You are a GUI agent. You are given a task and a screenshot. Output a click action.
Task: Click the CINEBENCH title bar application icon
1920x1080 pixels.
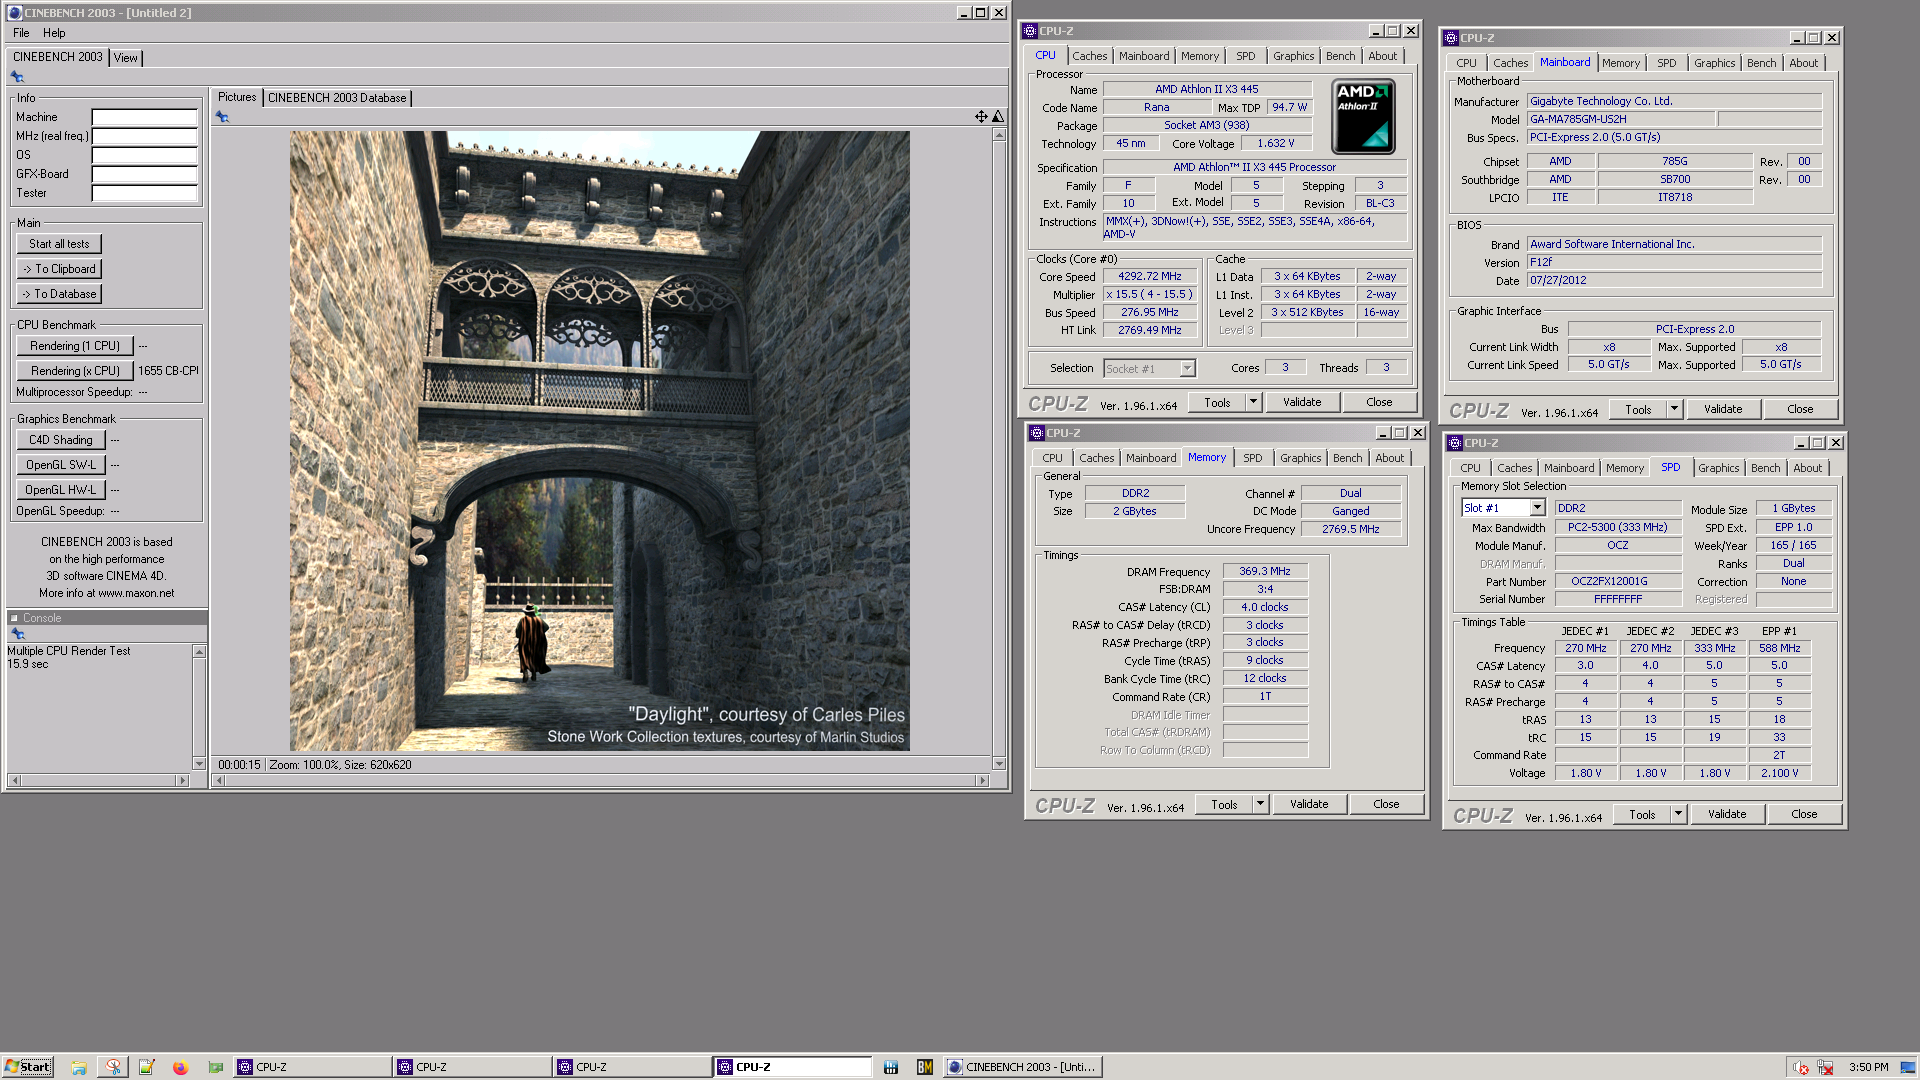[x=15, y=13]
